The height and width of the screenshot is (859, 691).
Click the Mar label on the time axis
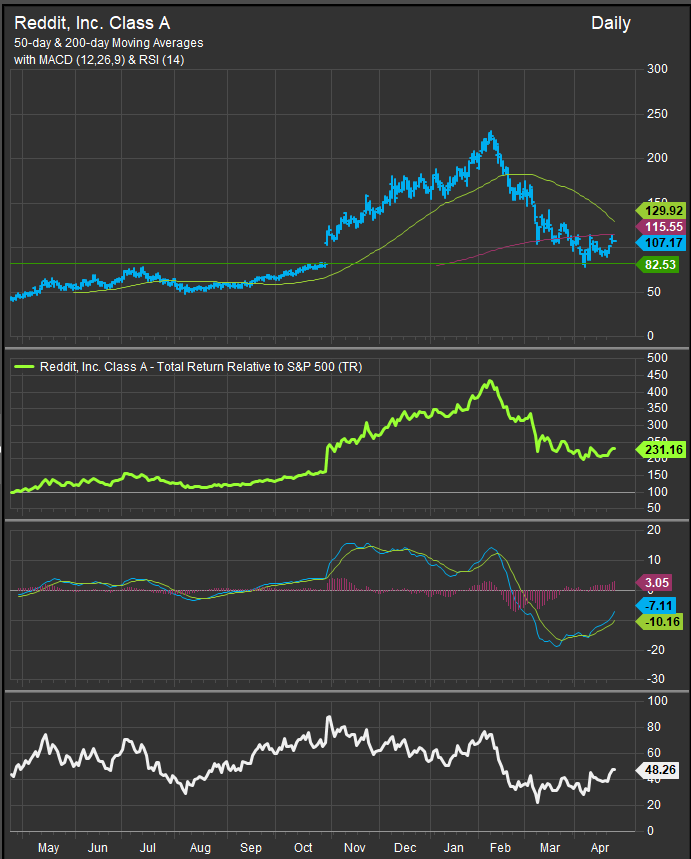[x=550, y=847]
